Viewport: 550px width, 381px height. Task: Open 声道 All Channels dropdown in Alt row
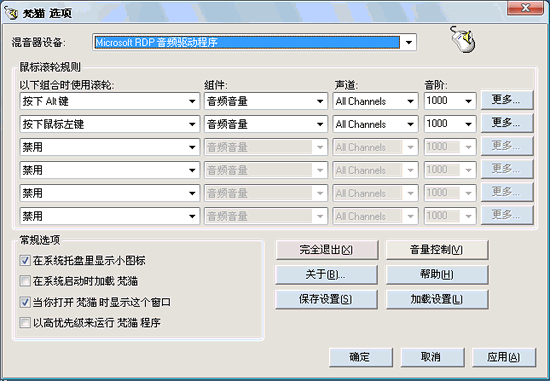[x=375, y=101]
